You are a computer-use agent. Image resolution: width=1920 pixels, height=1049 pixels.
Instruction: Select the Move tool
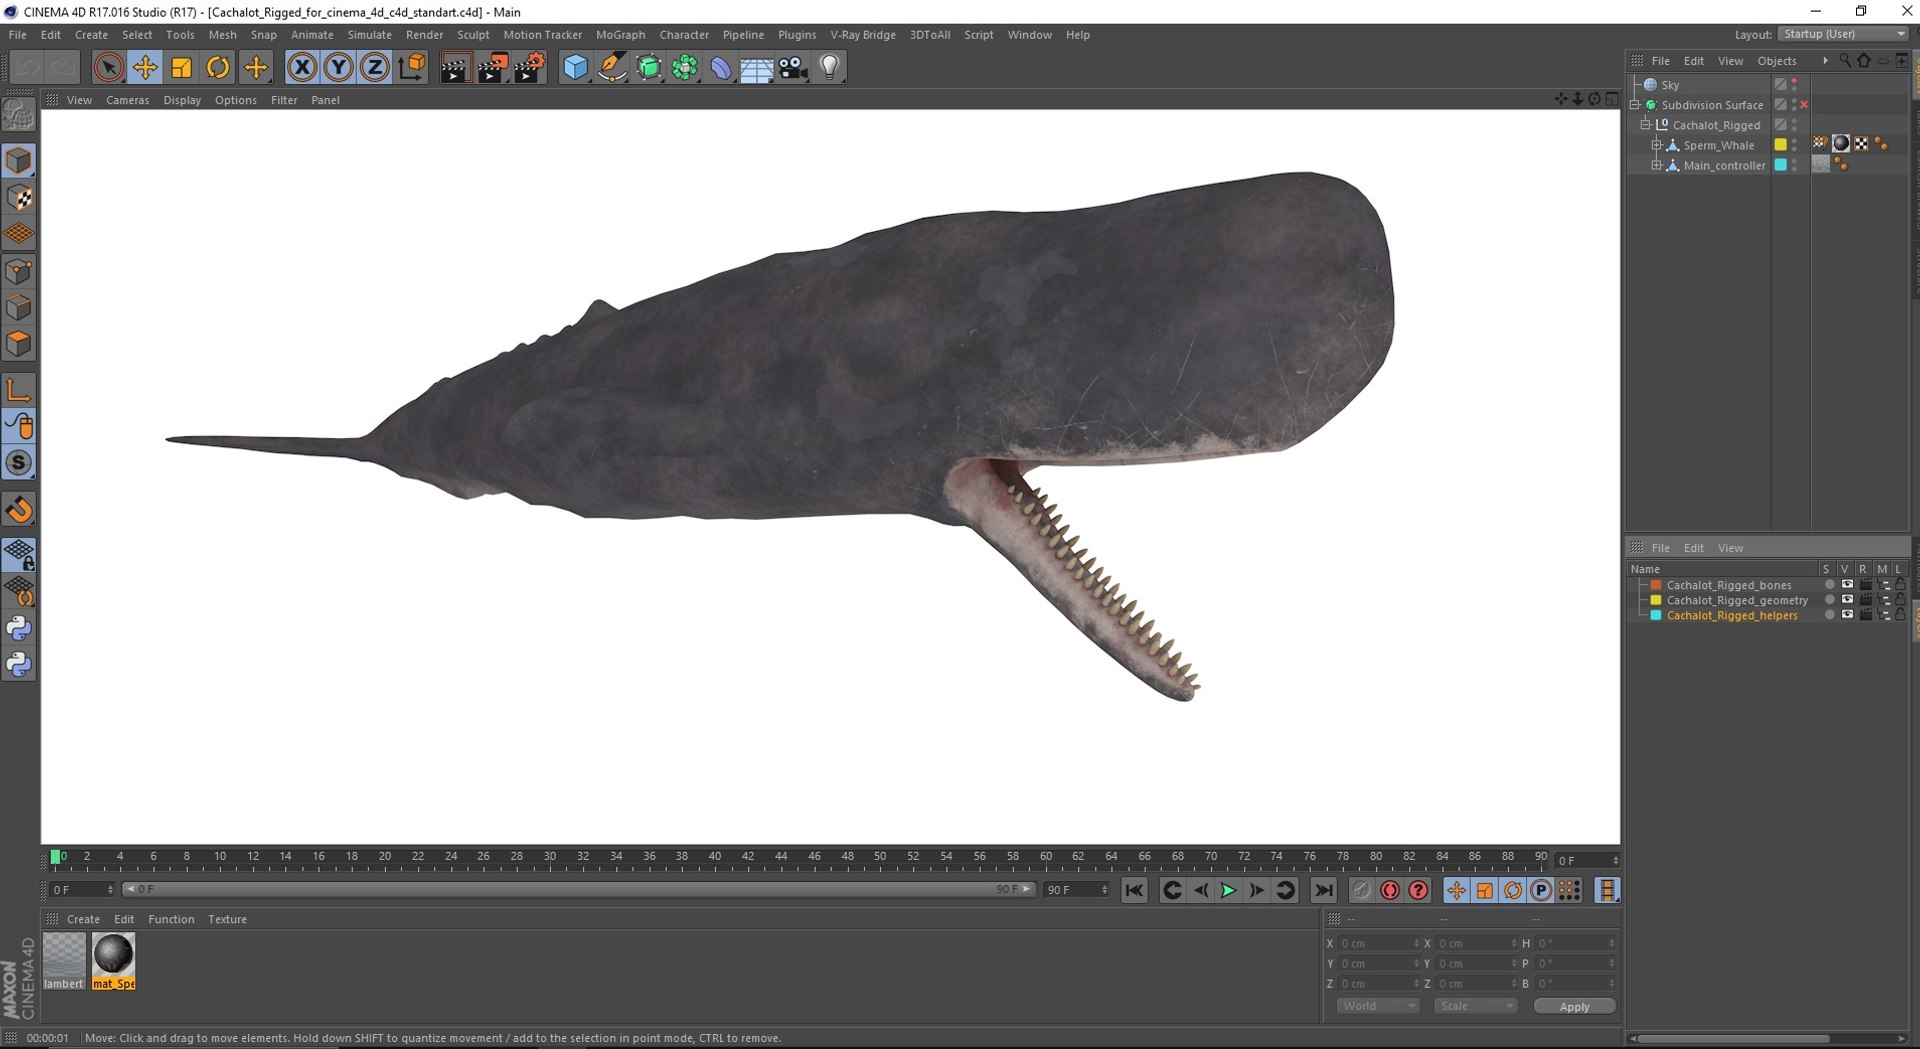(x=145, y=68)
